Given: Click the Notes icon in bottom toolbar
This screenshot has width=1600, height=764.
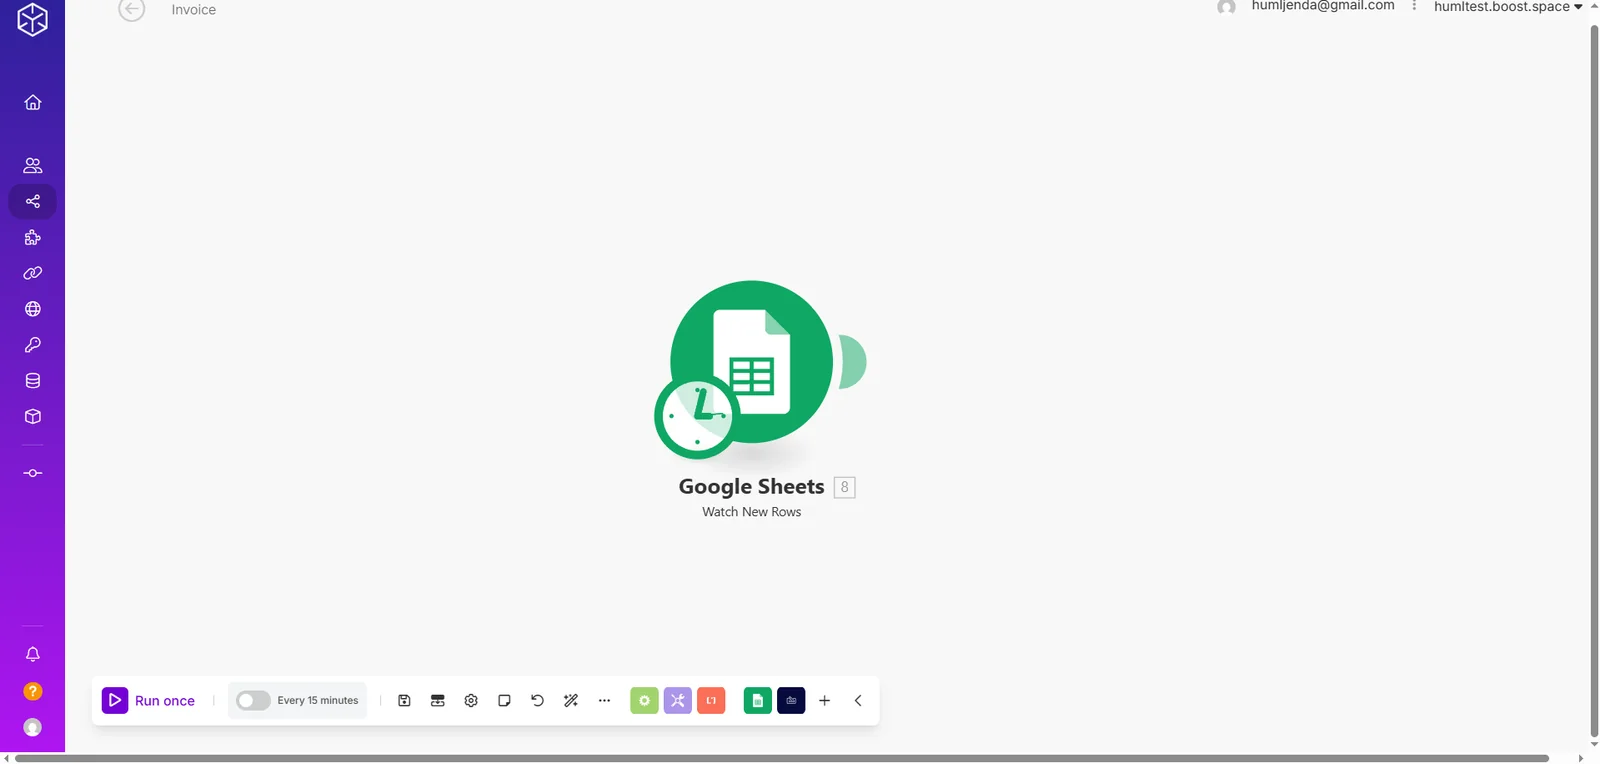Looking at the screenshot, I should [504, 701].
